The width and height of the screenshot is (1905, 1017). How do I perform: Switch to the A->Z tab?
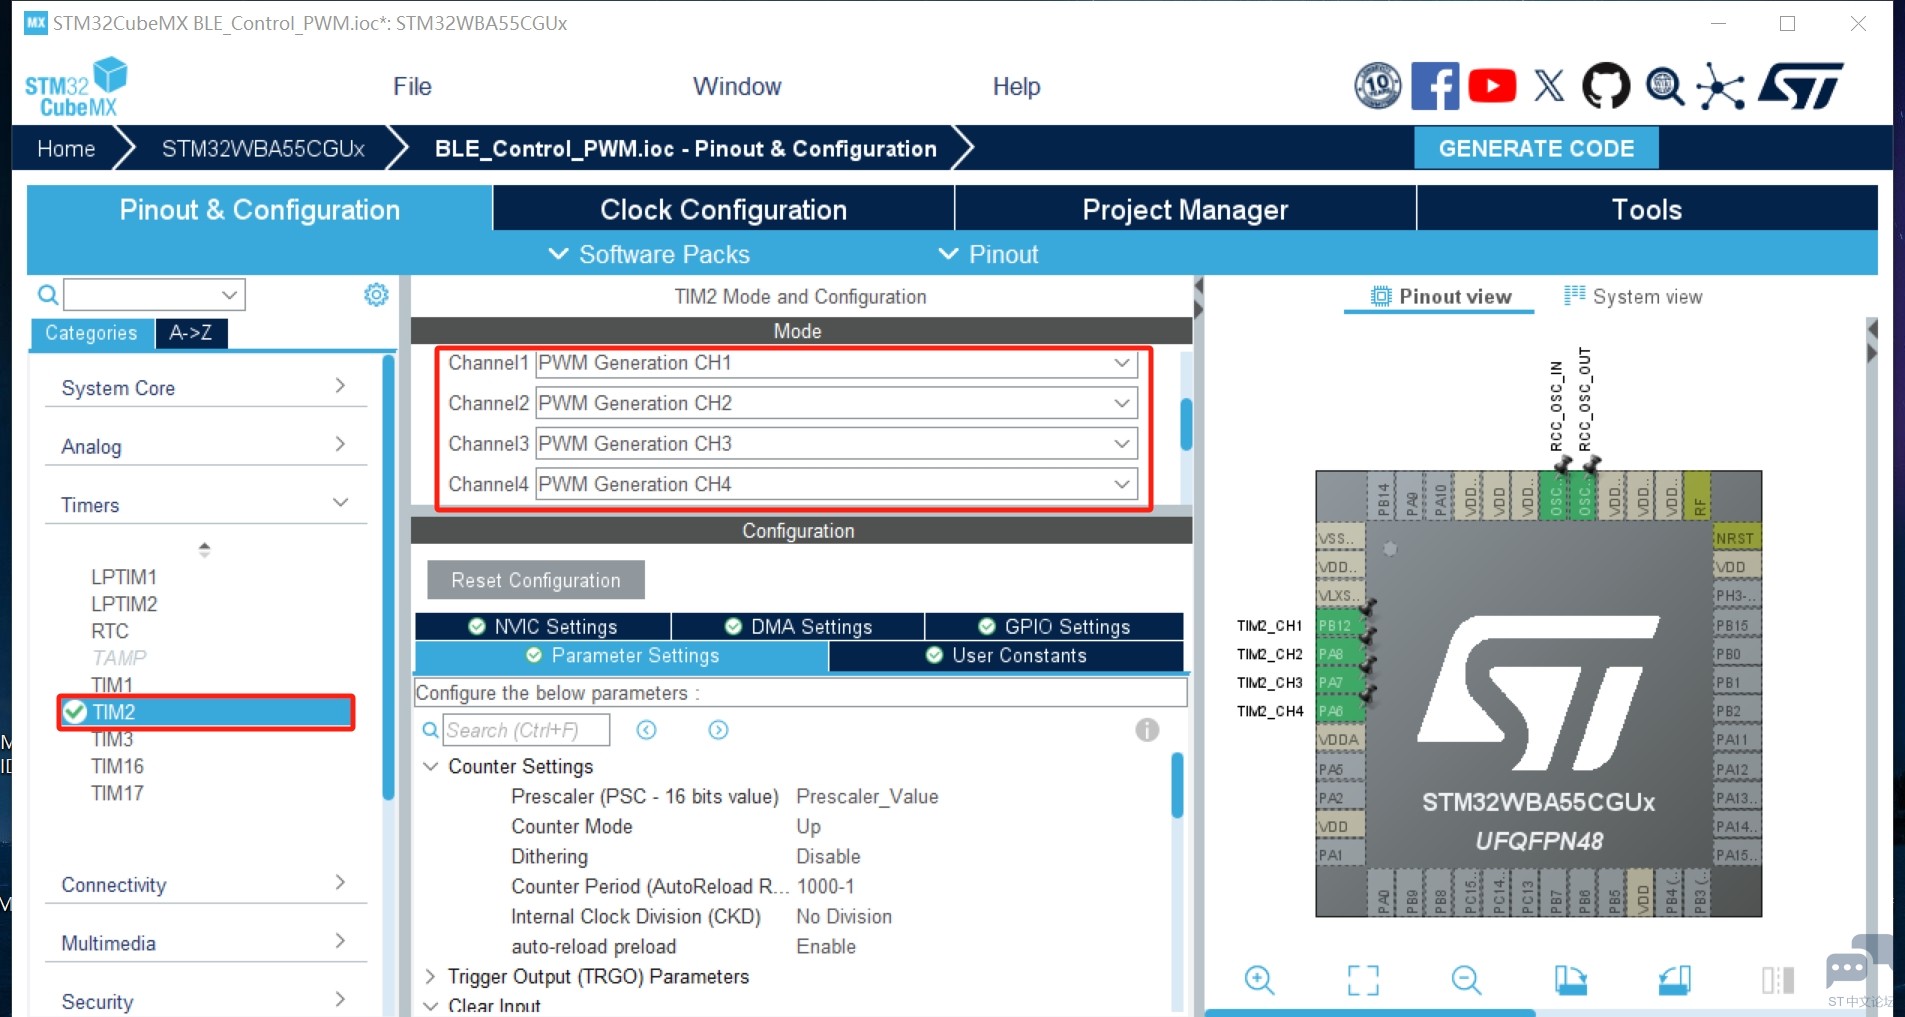[191, 333]
